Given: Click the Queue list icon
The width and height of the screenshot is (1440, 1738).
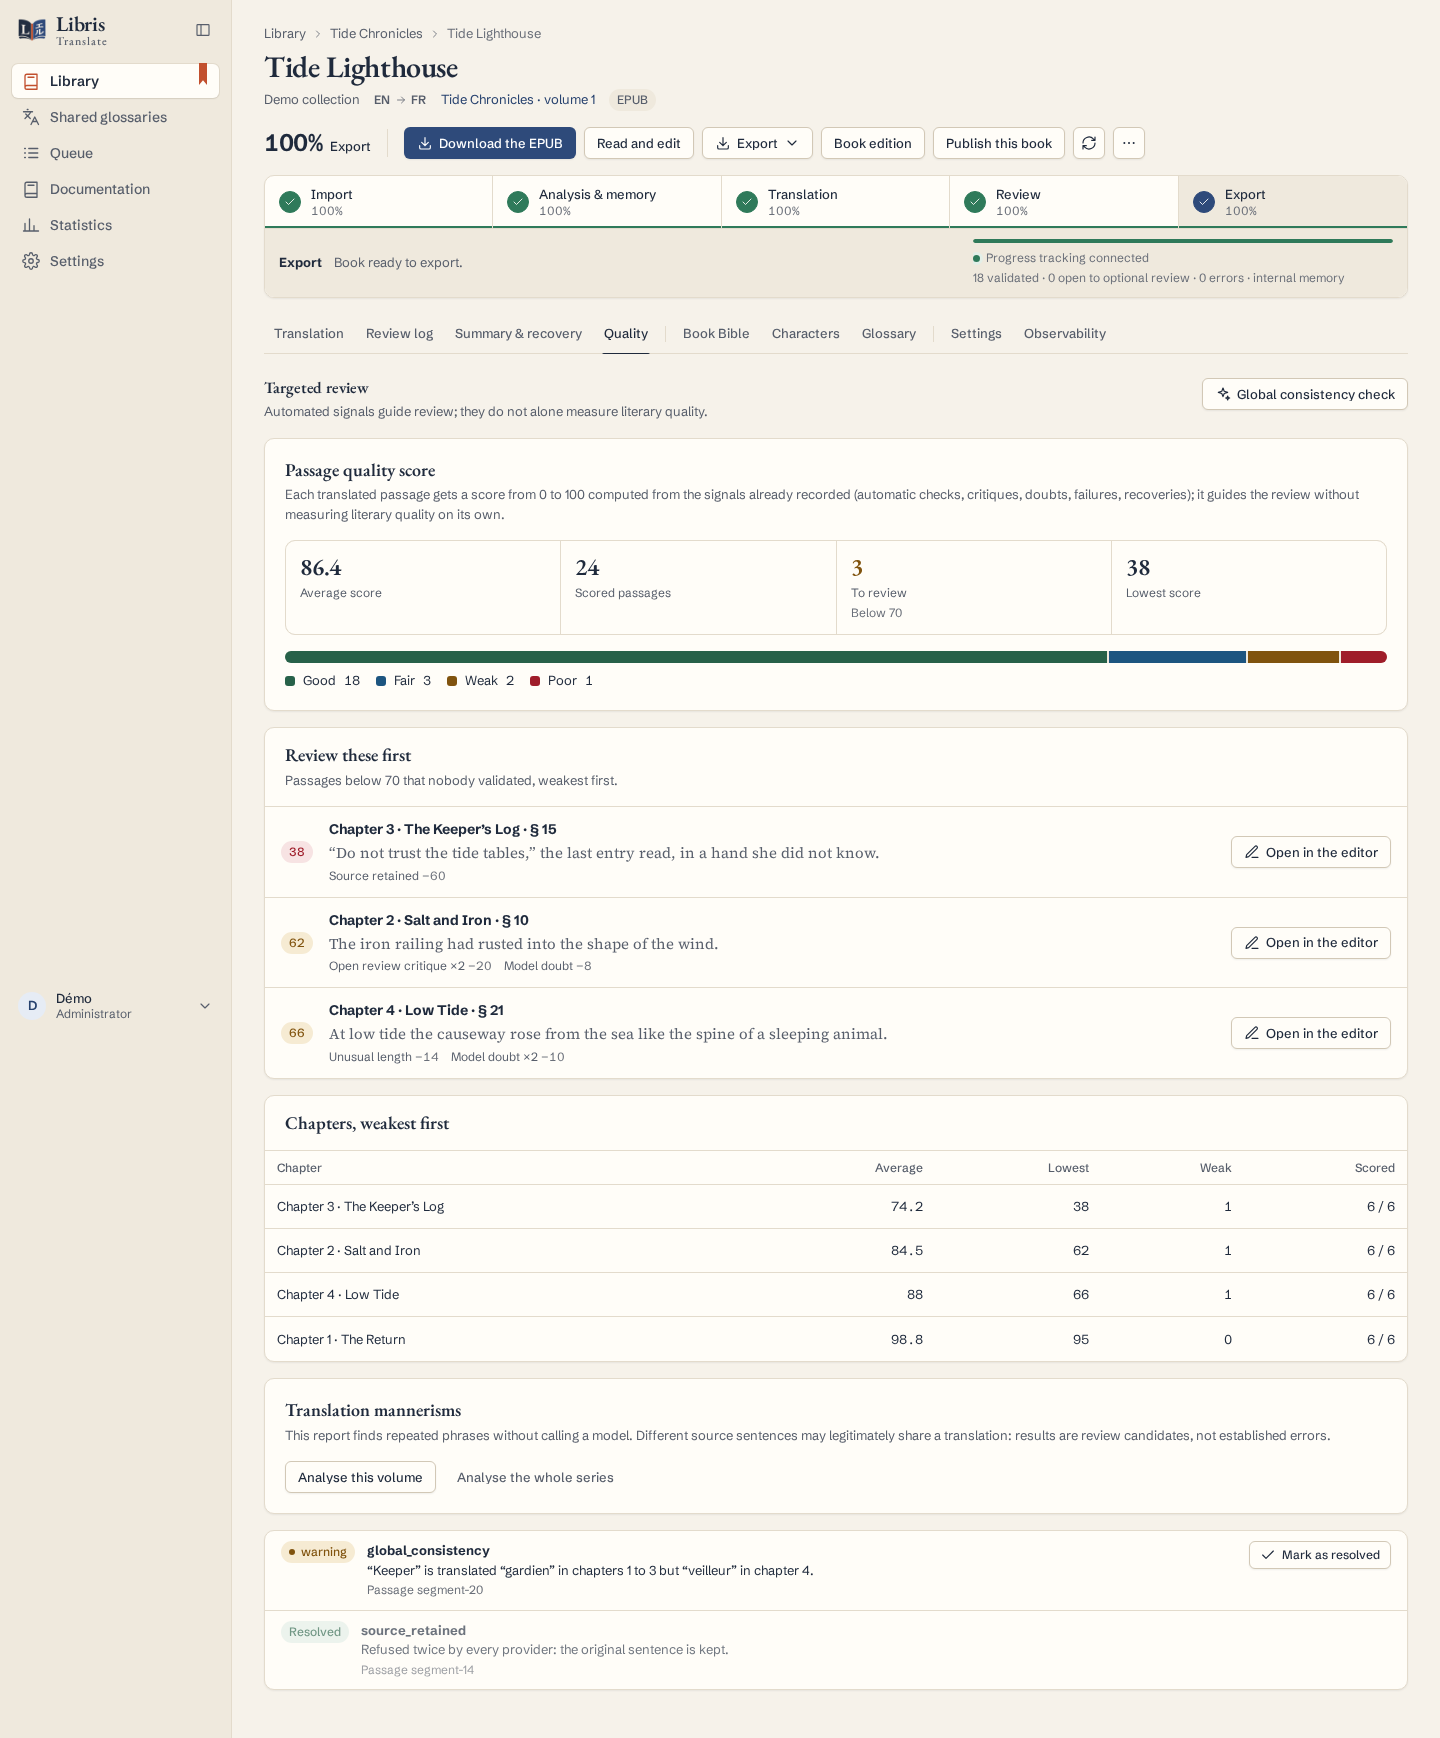Looking at the screenshot, I should pyautogui.click(x=31, y=153).
